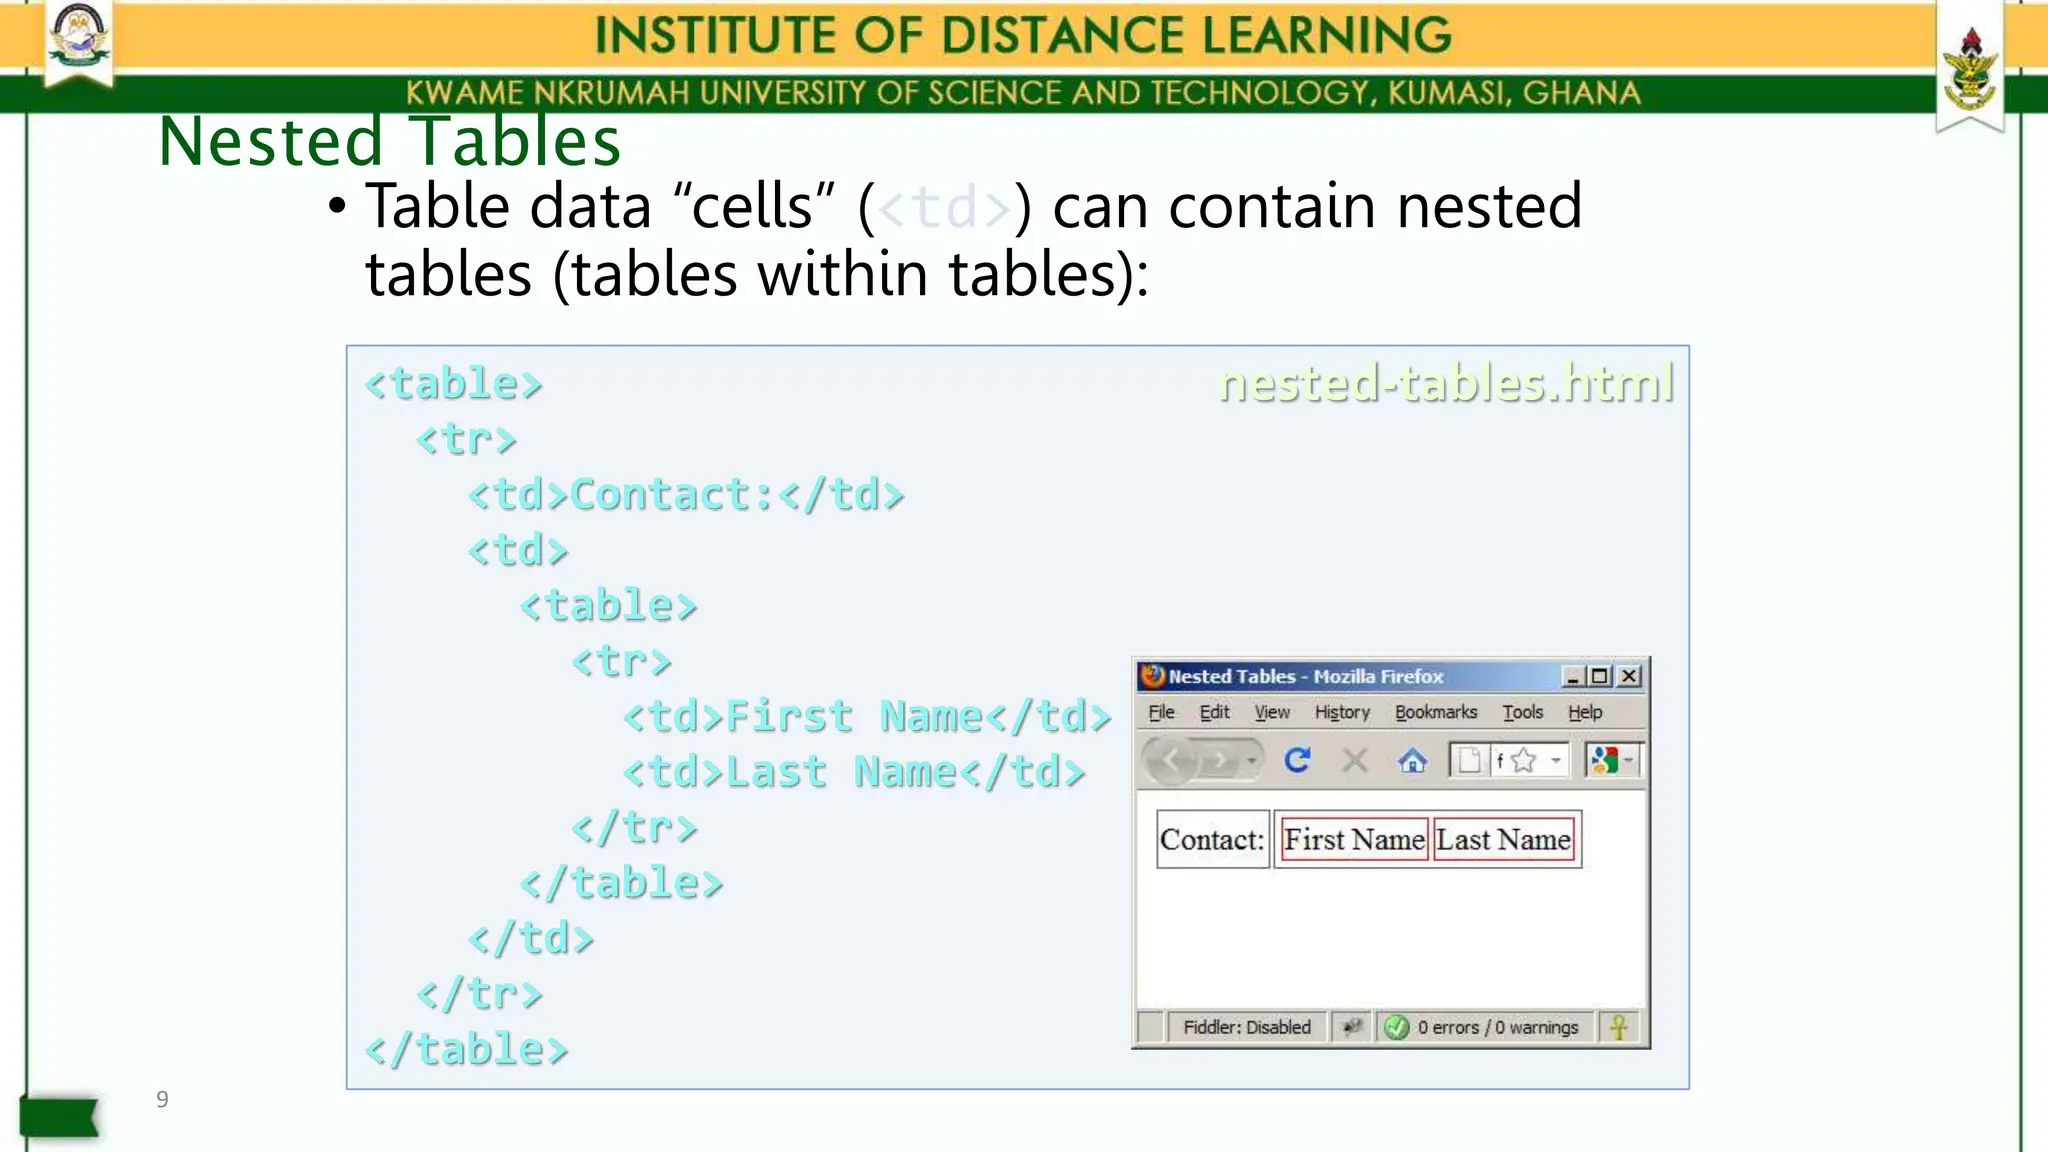
Task: Click the gray Stop loading X icon
Action: [1355, 761]
